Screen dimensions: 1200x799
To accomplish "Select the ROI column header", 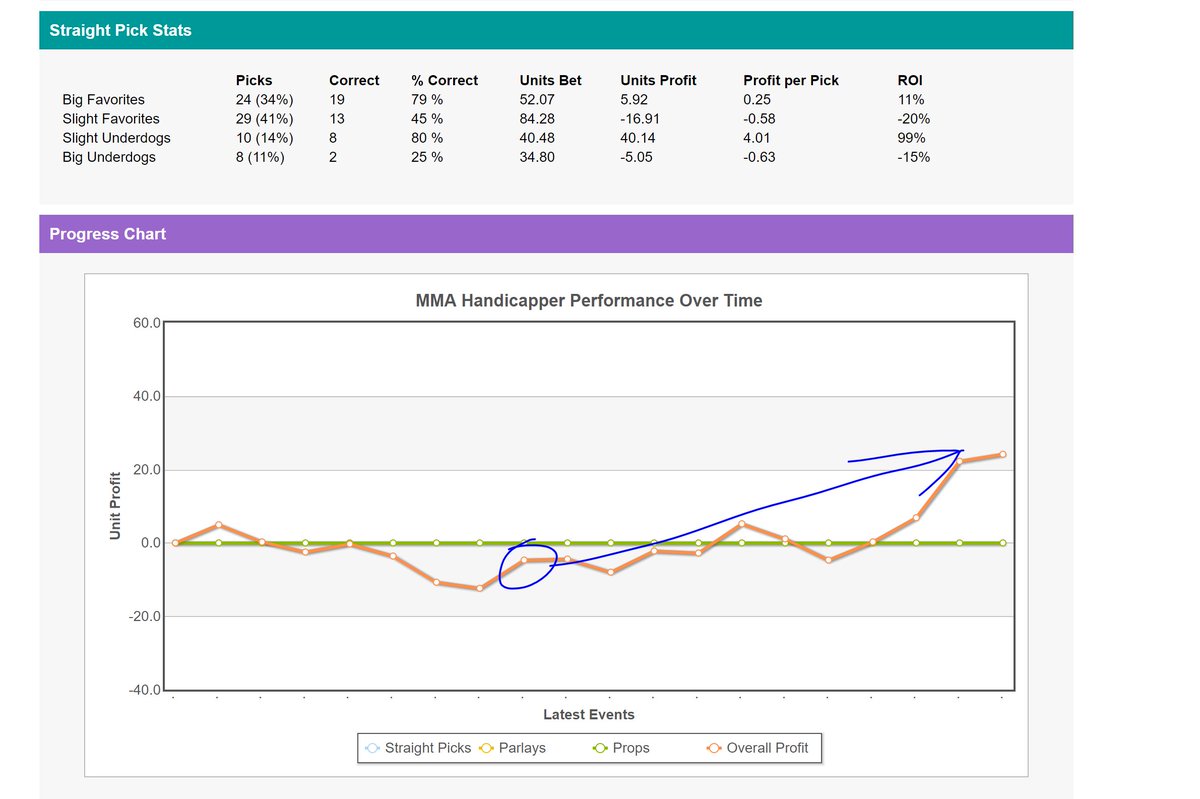I will [x=911, y=80].
